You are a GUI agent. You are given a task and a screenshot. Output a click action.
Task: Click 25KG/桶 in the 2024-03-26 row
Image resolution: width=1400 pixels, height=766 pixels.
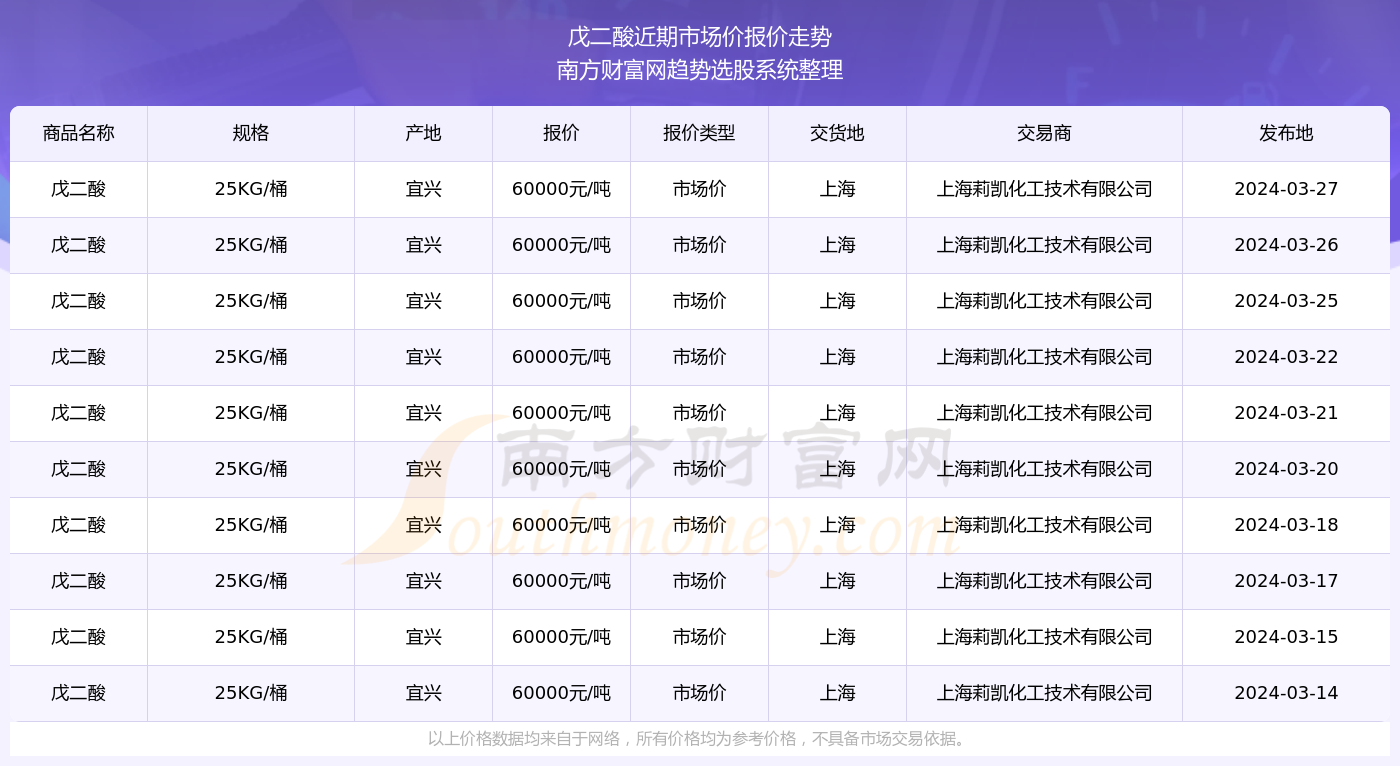click(251, 245)
